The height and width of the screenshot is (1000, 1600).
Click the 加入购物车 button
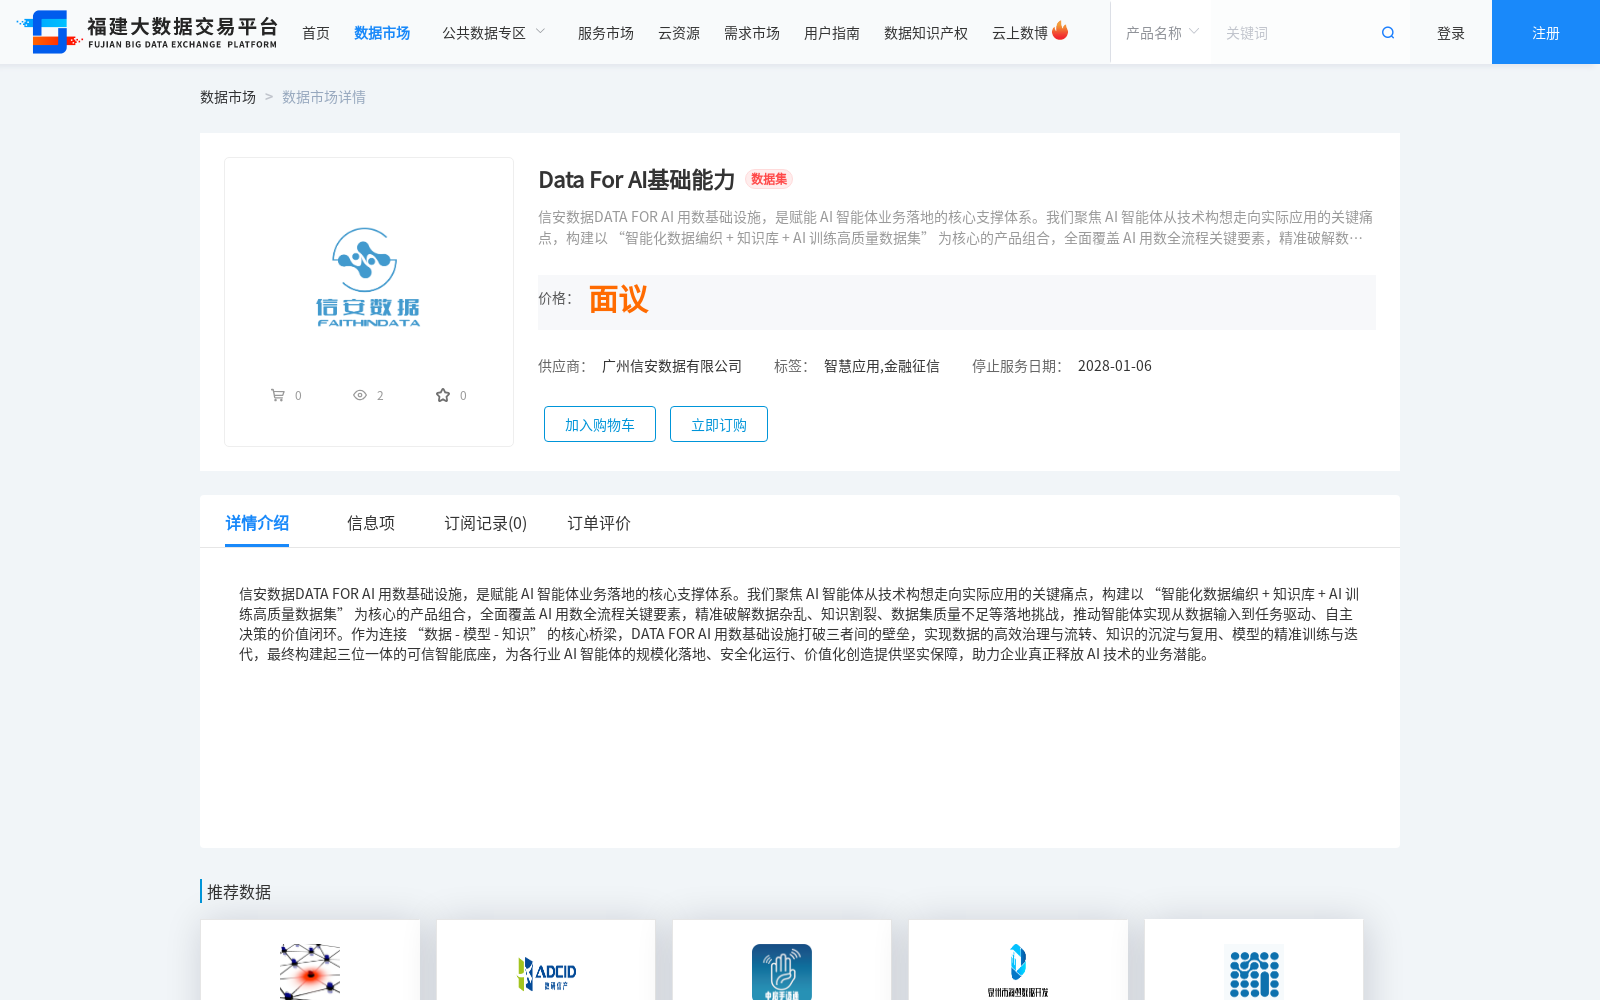click(x=600, y=424)
